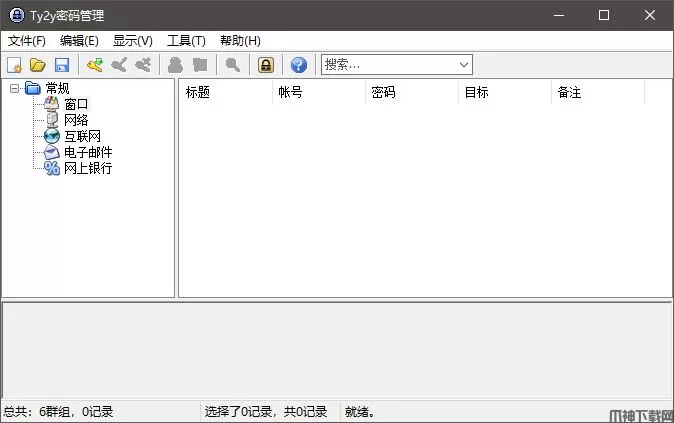The height and width of the screenshot is (423, 674).
Task: Open the 工具(T) menu
Action: (186, 41)
